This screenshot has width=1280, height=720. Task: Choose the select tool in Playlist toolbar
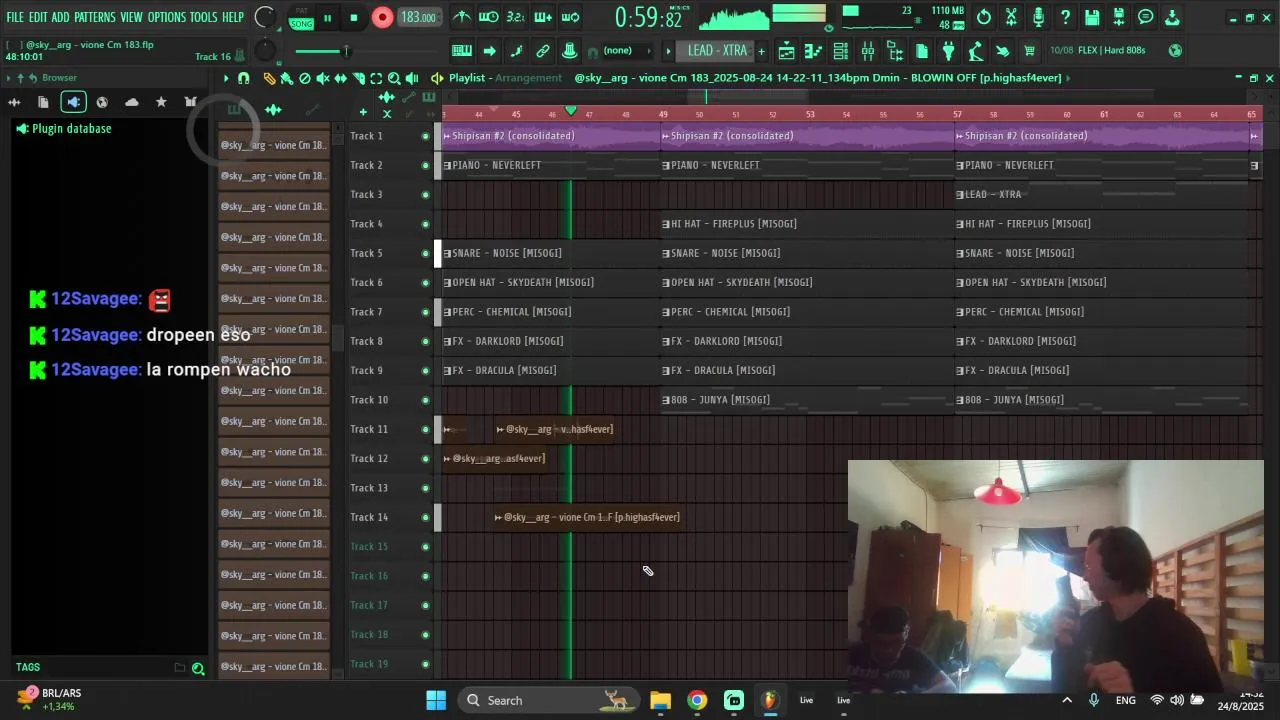click(376, 78)
